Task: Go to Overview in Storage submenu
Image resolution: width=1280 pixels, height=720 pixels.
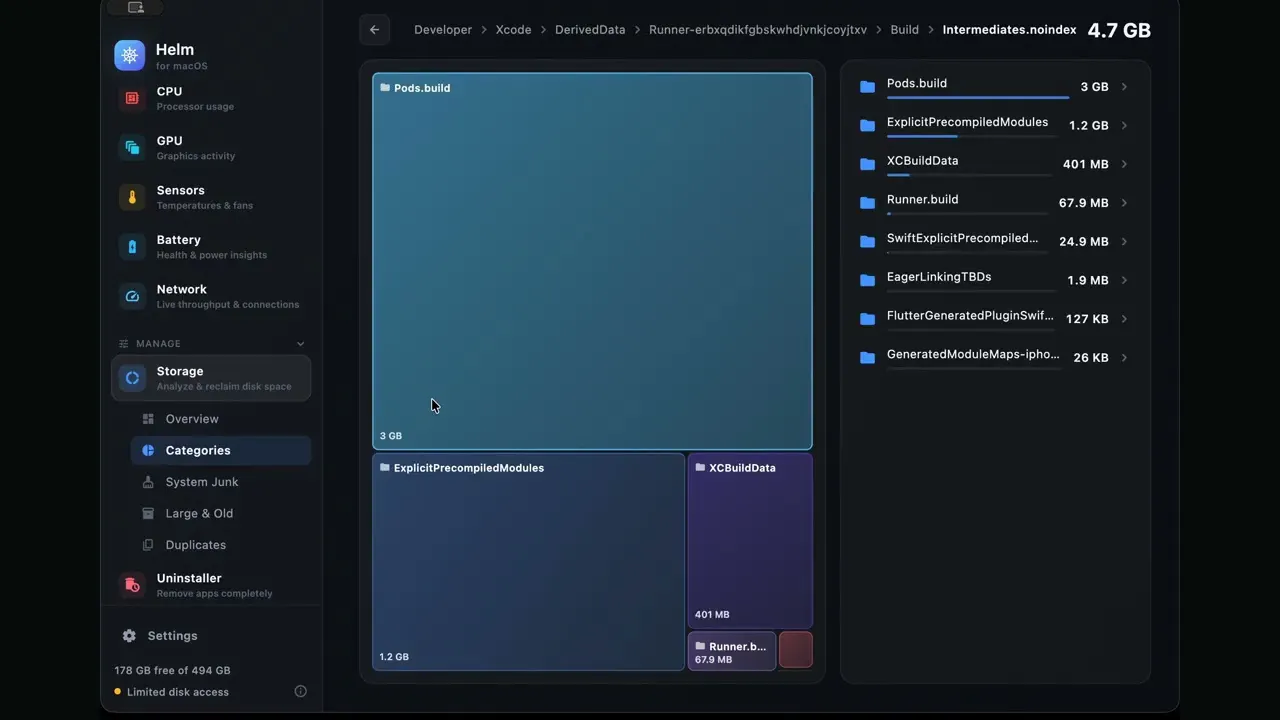Action: pos(221,419)
